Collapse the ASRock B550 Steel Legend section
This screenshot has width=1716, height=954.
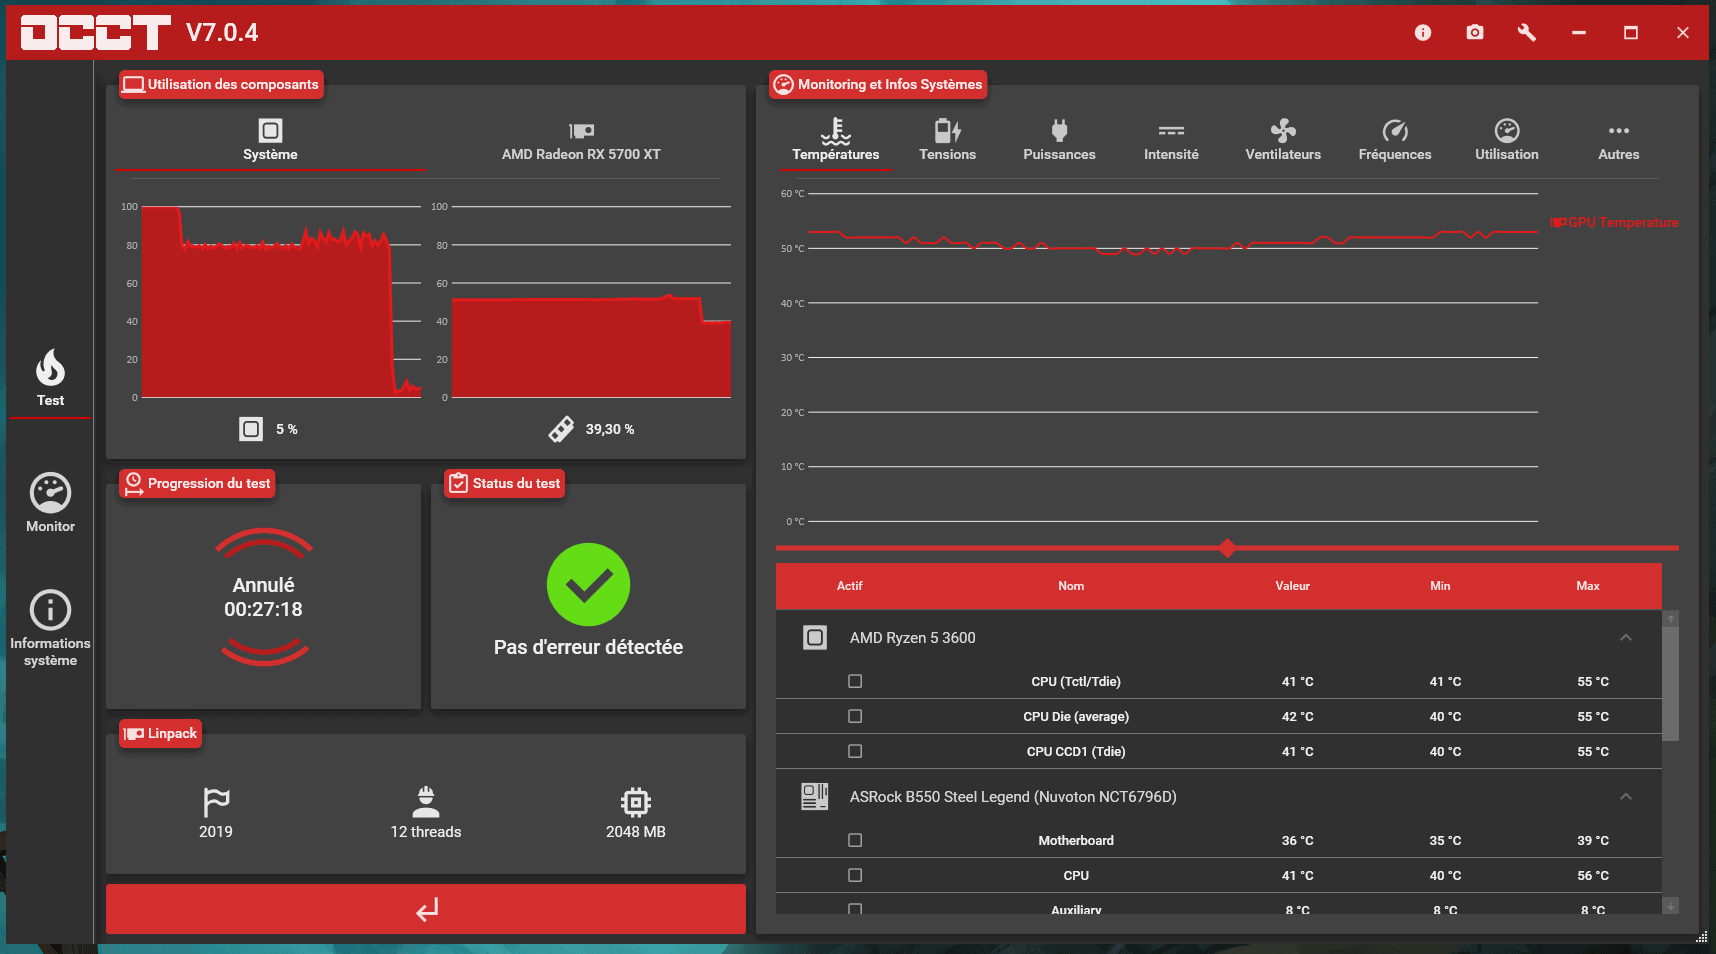pos(1626,797)
